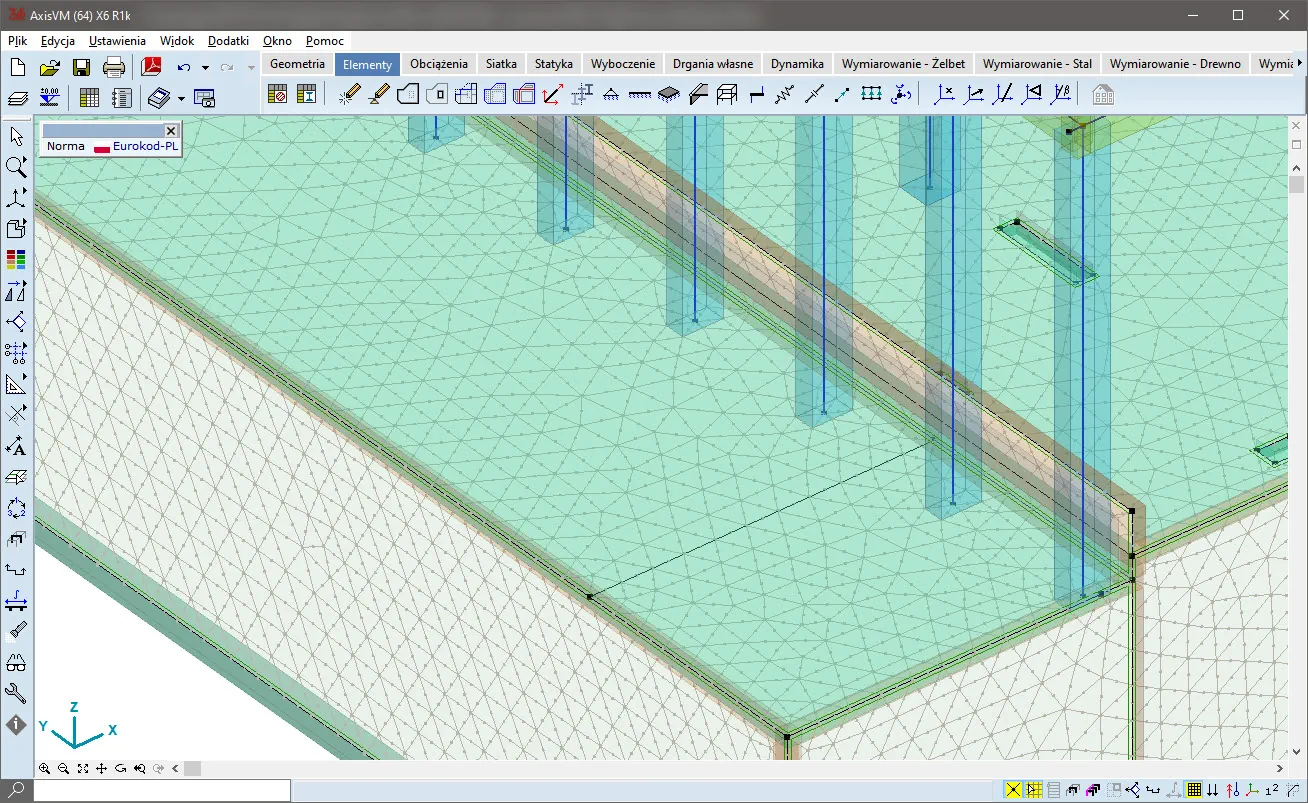Click the red diagonal line element tool
The width and height of the screenshot is (1308, 803).
(x=552, y=95)
